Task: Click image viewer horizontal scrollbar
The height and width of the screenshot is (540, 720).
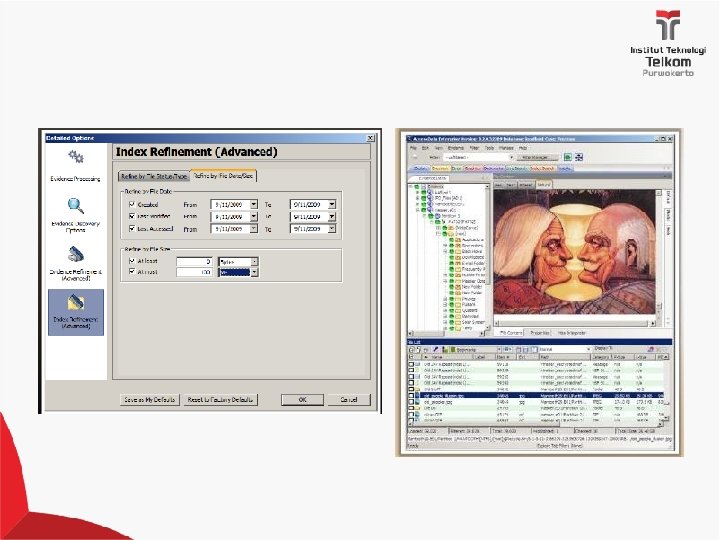Action: pyautogui.click(x=575, y=323)
